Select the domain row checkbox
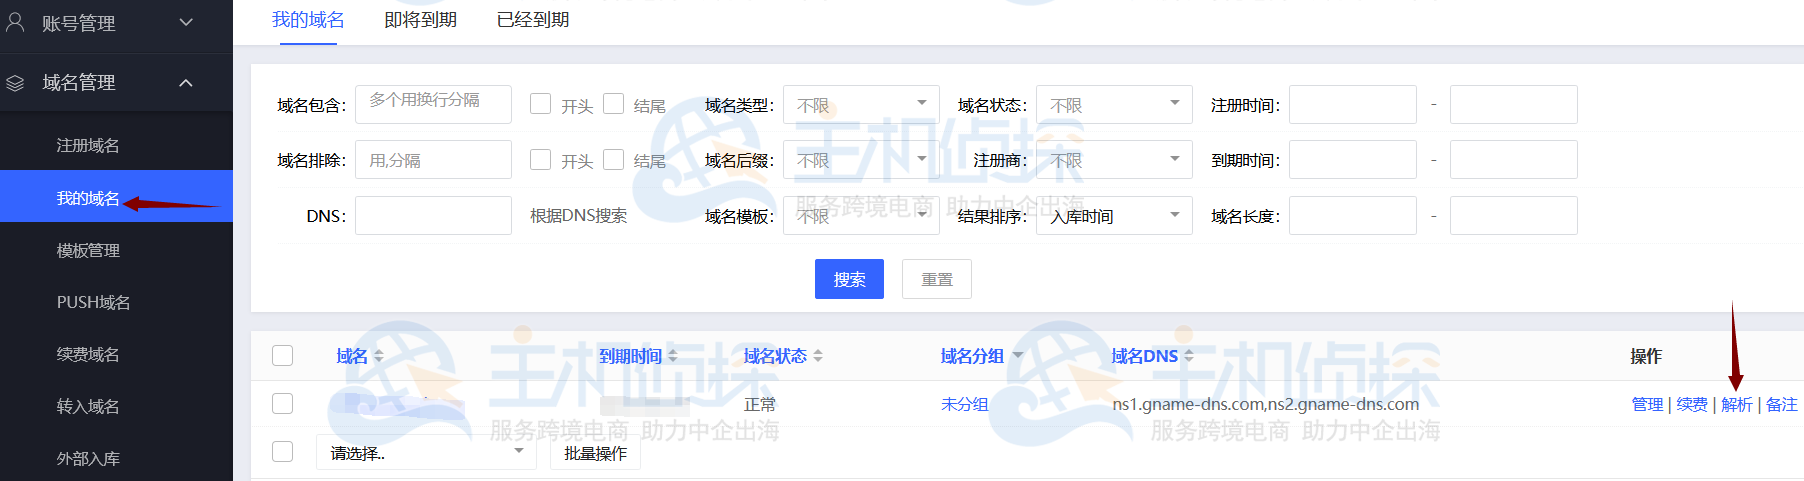 (x=283, y=403)
